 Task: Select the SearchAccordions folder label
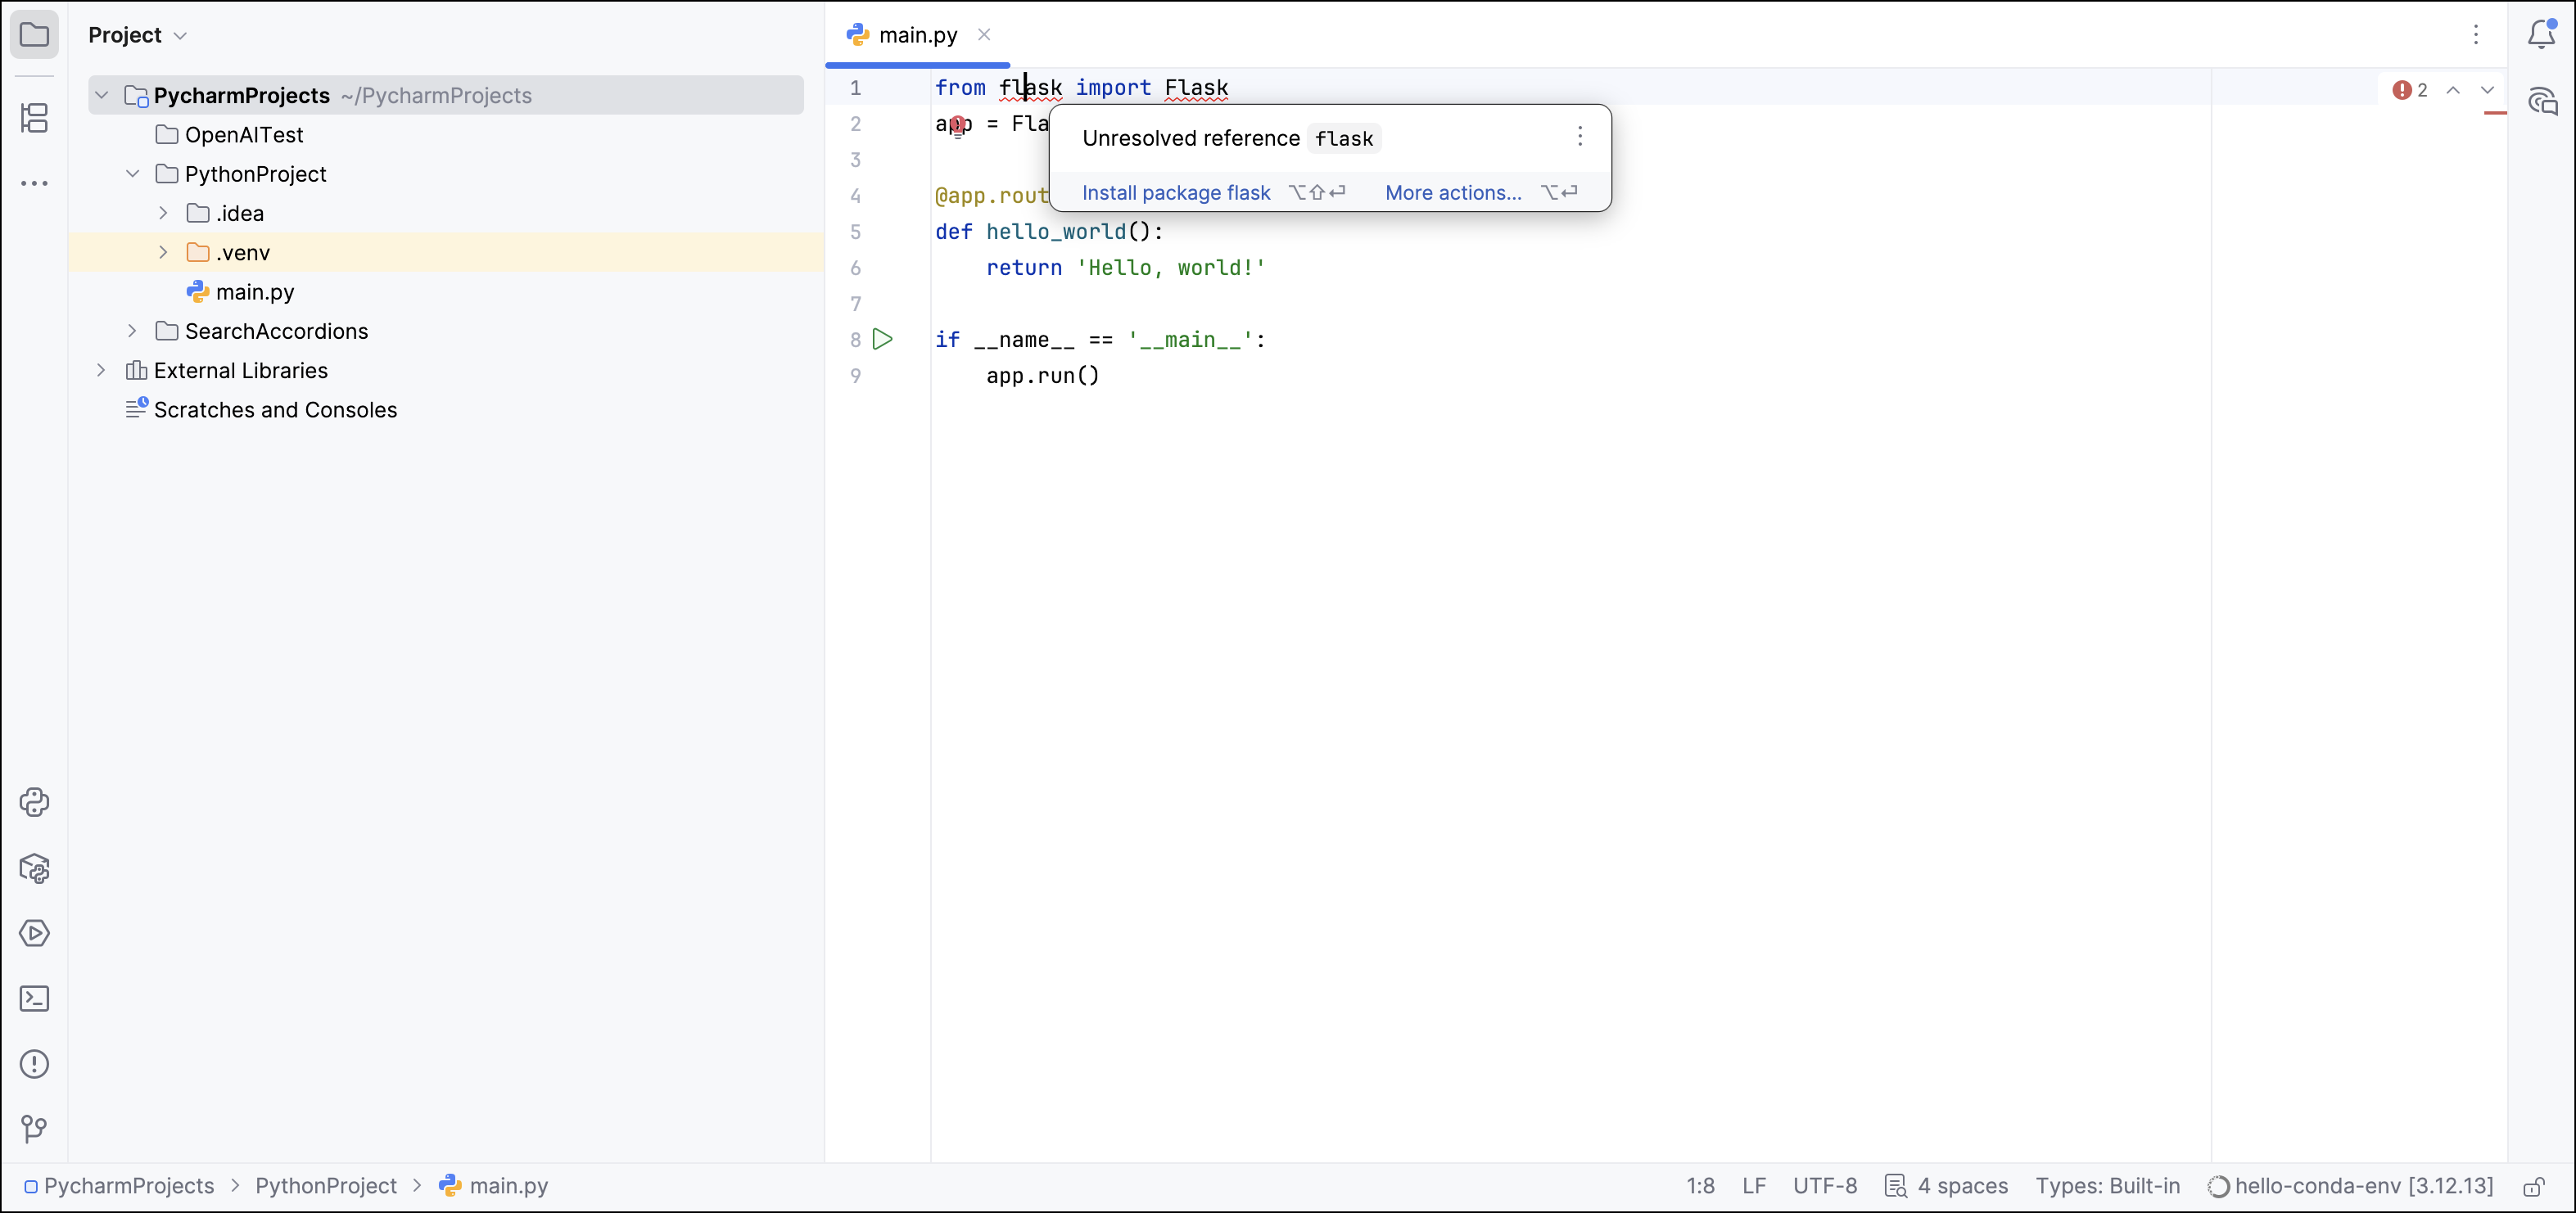pyautogui.click(x=276, y=331)
